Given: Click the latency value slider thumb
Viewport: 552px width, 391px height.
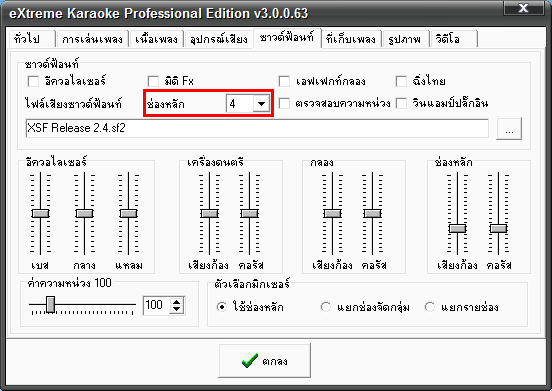Looking at the screenshot, I should click(51, 304).
